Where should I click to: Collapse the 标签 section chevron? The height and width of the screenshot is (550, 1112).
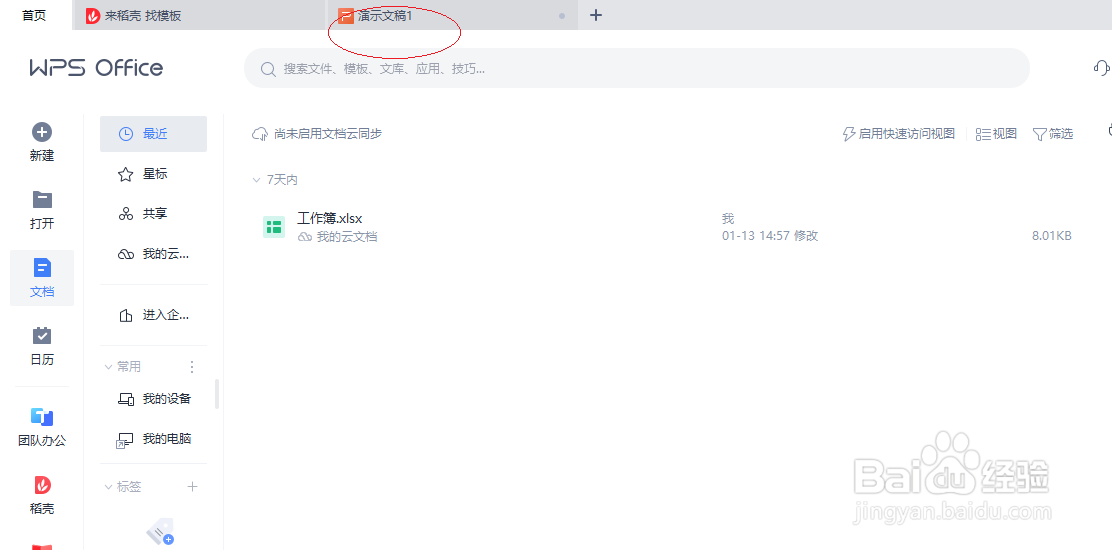109,487
